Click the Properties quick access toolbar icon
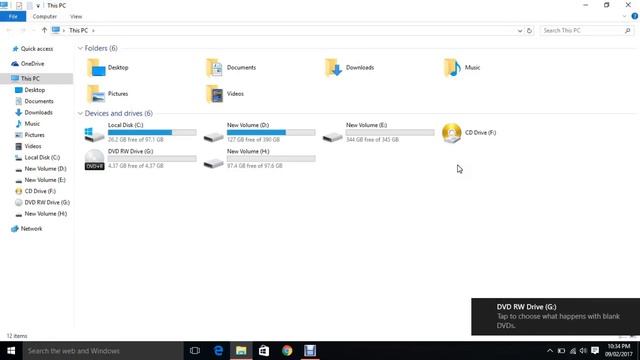This screenshot has width=640, height=360. click(19, 6)
